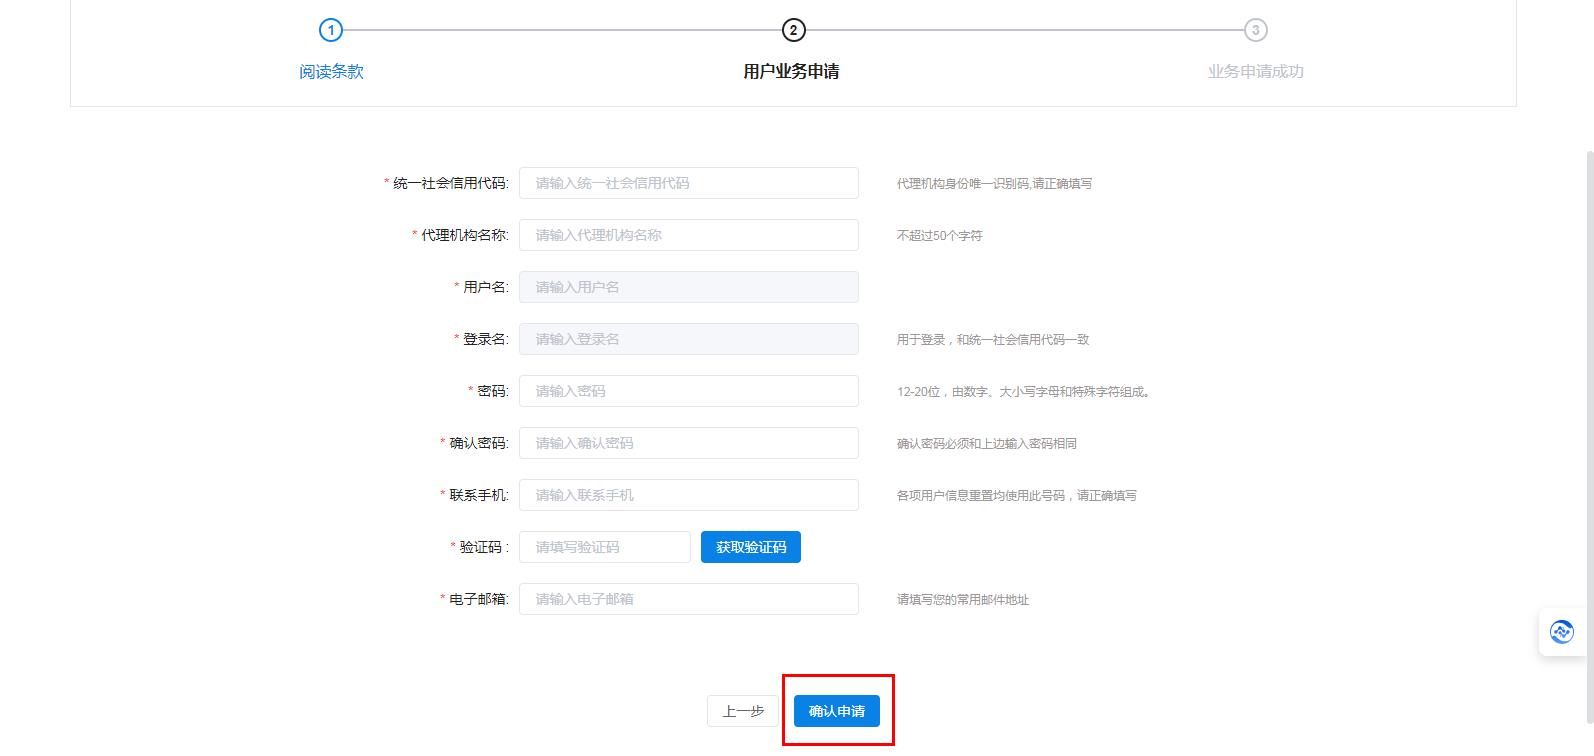Click into the 联系手机 field
The image size is (1594, 756).
[688, 495]
